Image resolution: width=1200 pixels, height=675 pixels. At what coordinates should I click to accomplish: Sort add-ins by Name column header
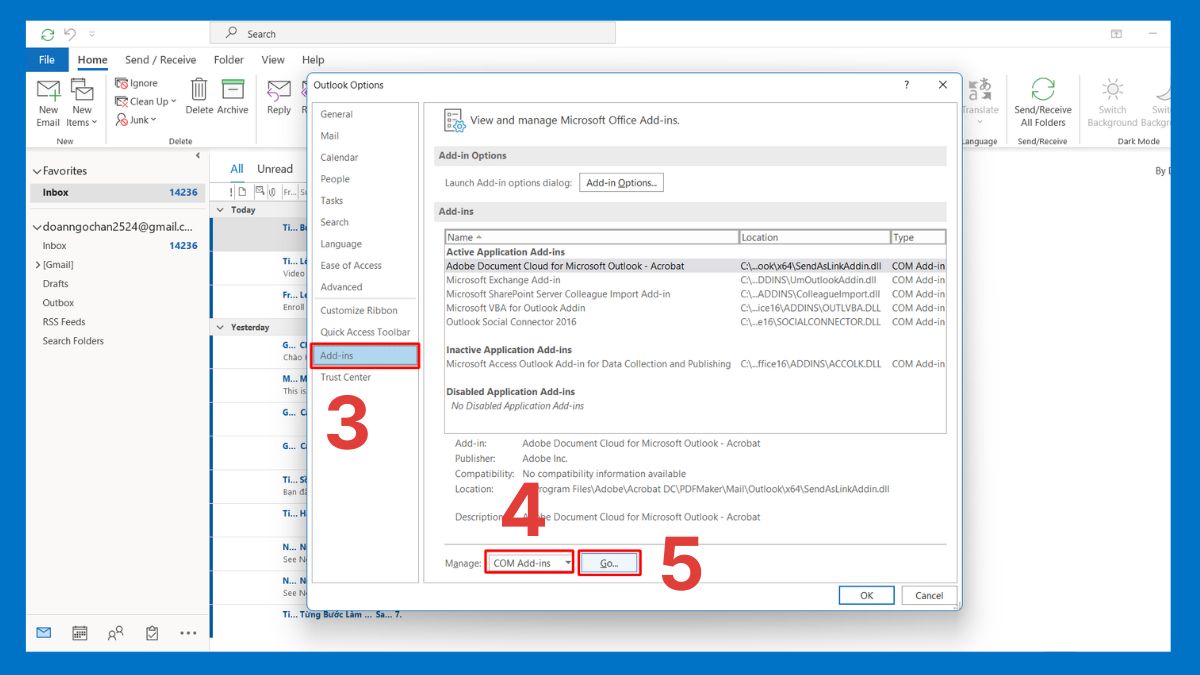[590, 237]
